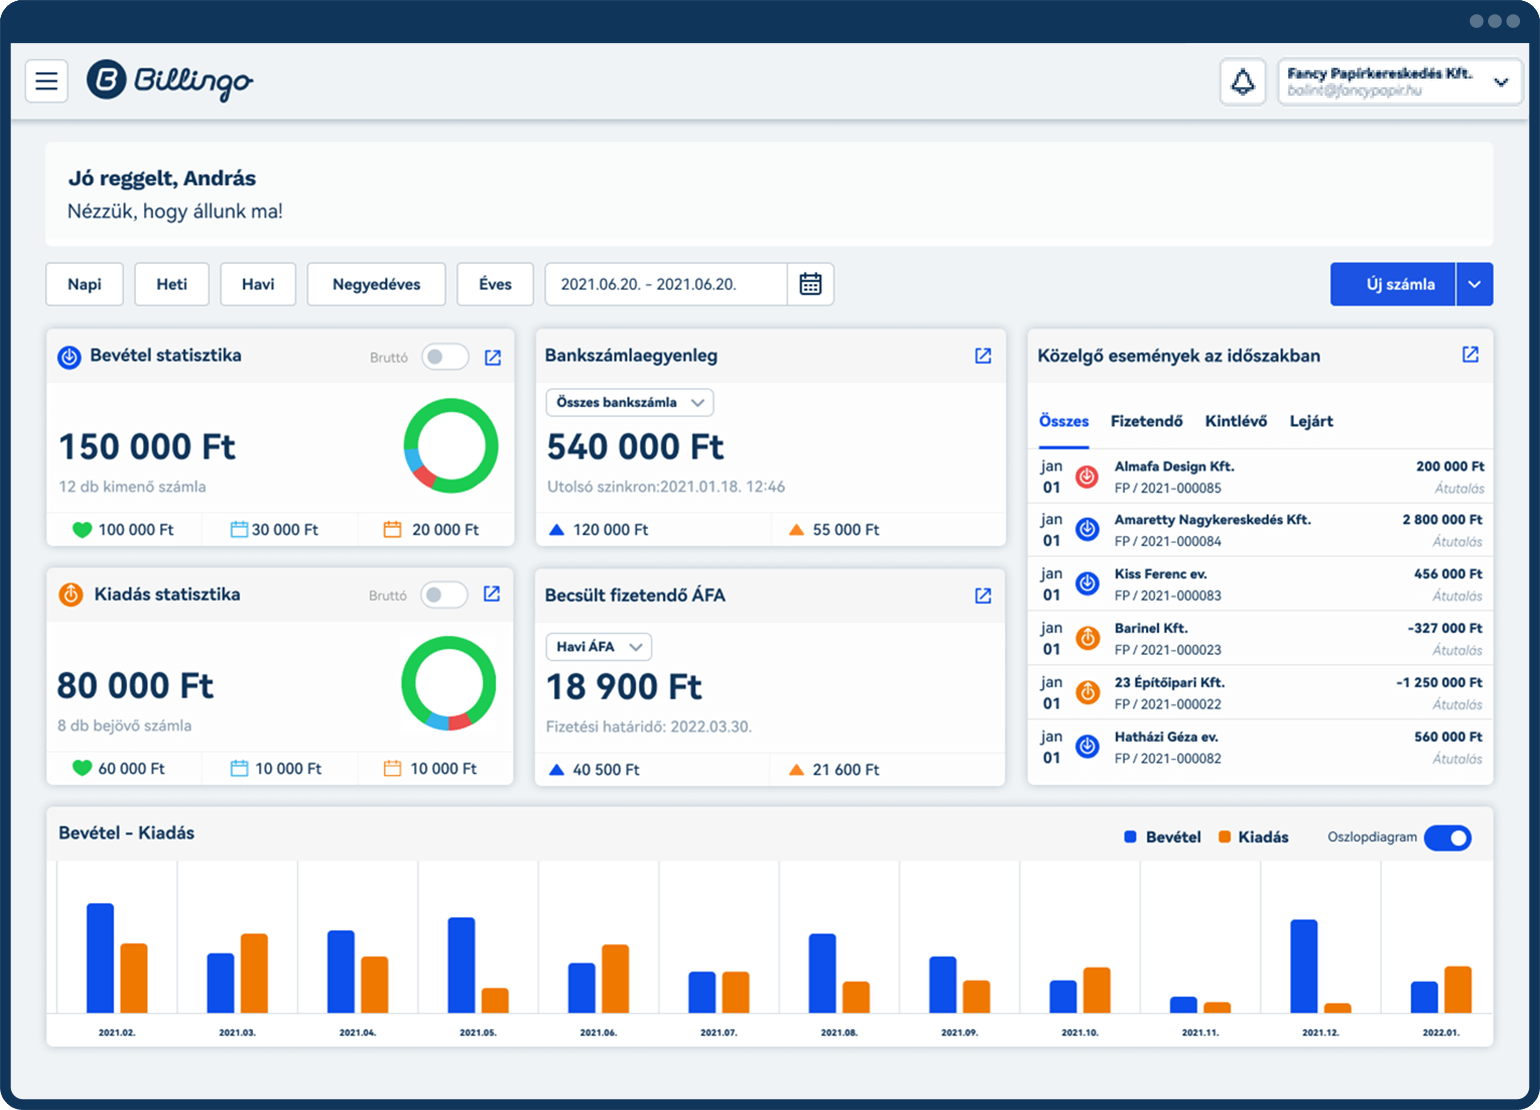Click the 40 500 Ft value
This screenshot has width=1540, height=1110.
606,769
